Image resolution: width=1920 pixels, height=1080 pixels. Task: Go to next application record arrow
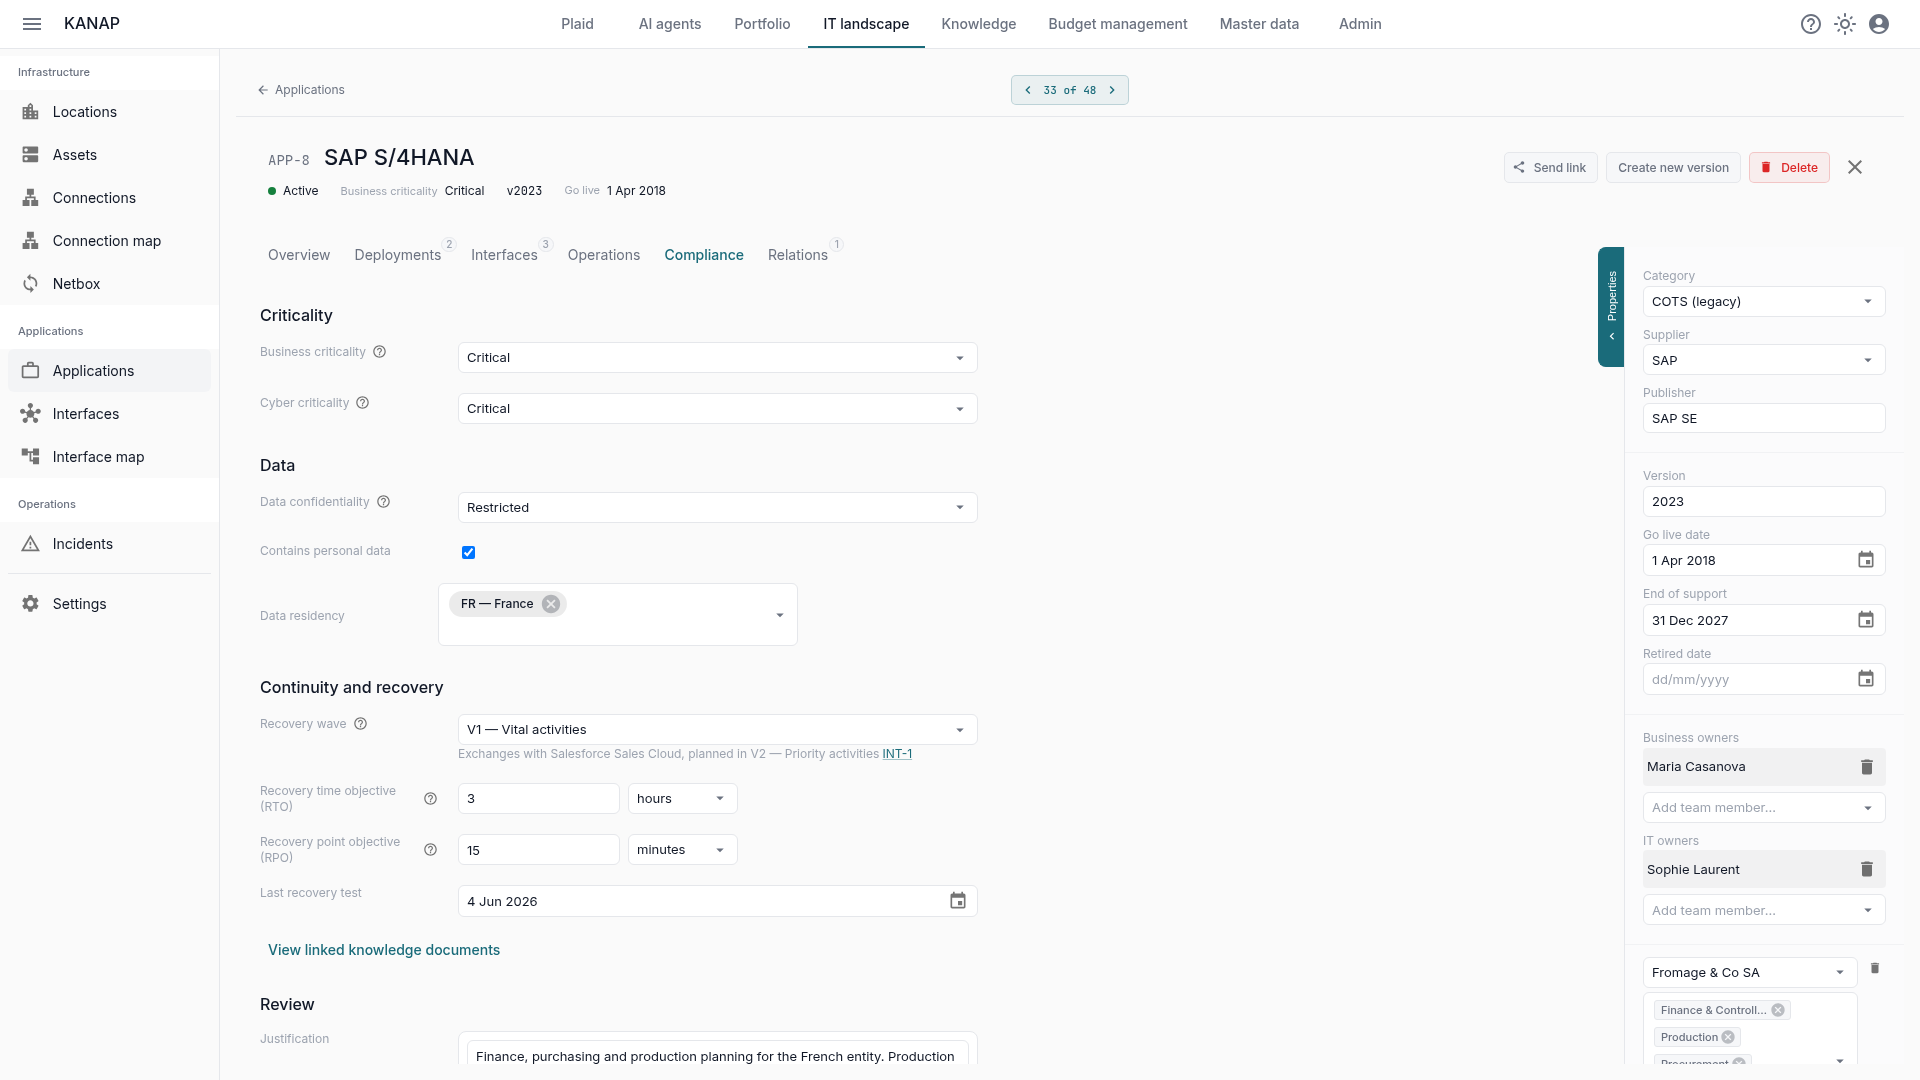[1112, 90]
